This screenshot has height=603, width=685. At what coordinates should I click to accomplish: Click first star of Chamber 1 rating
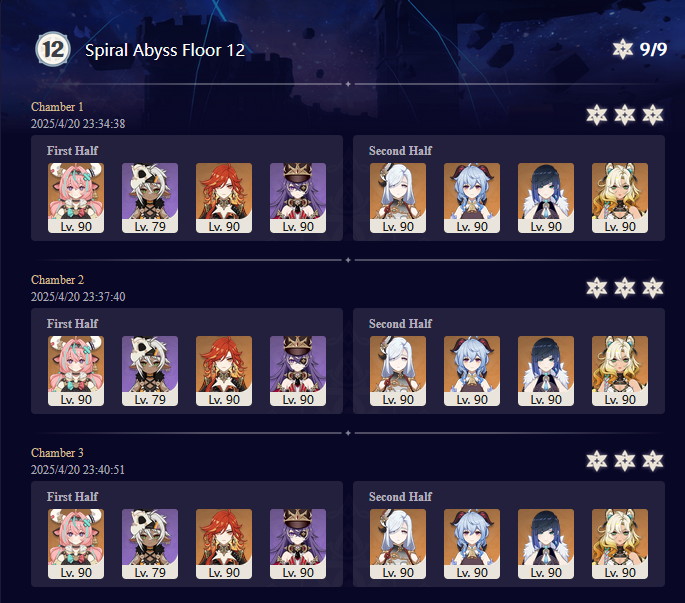click(x=597, y=115)
